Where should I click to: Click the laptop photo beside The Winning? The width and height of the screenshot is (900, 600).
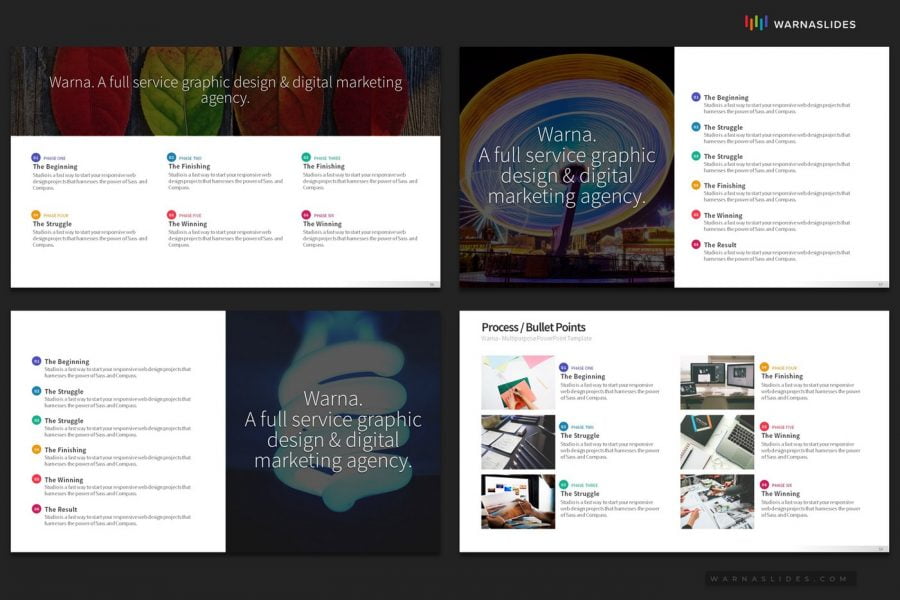pyautogui.click(x=717, y=442)
